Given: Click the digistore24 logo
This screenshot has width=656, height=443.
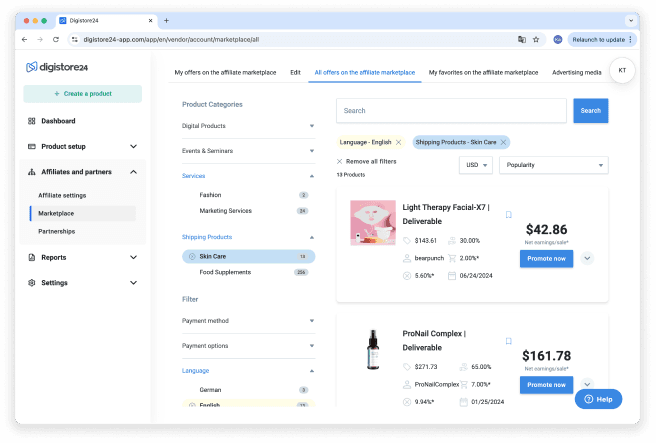Looking at the screenshot, I should tap(57, 67).
